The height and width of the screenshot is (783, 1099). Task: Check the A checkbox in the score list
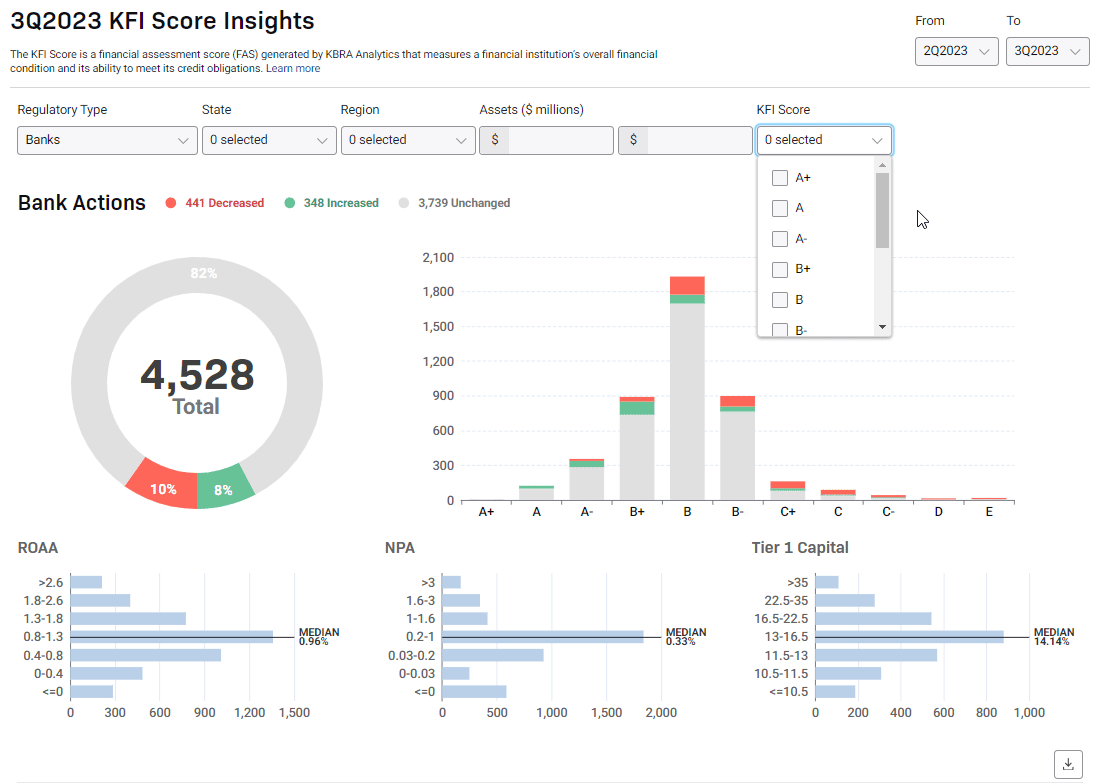coord(778,208)
